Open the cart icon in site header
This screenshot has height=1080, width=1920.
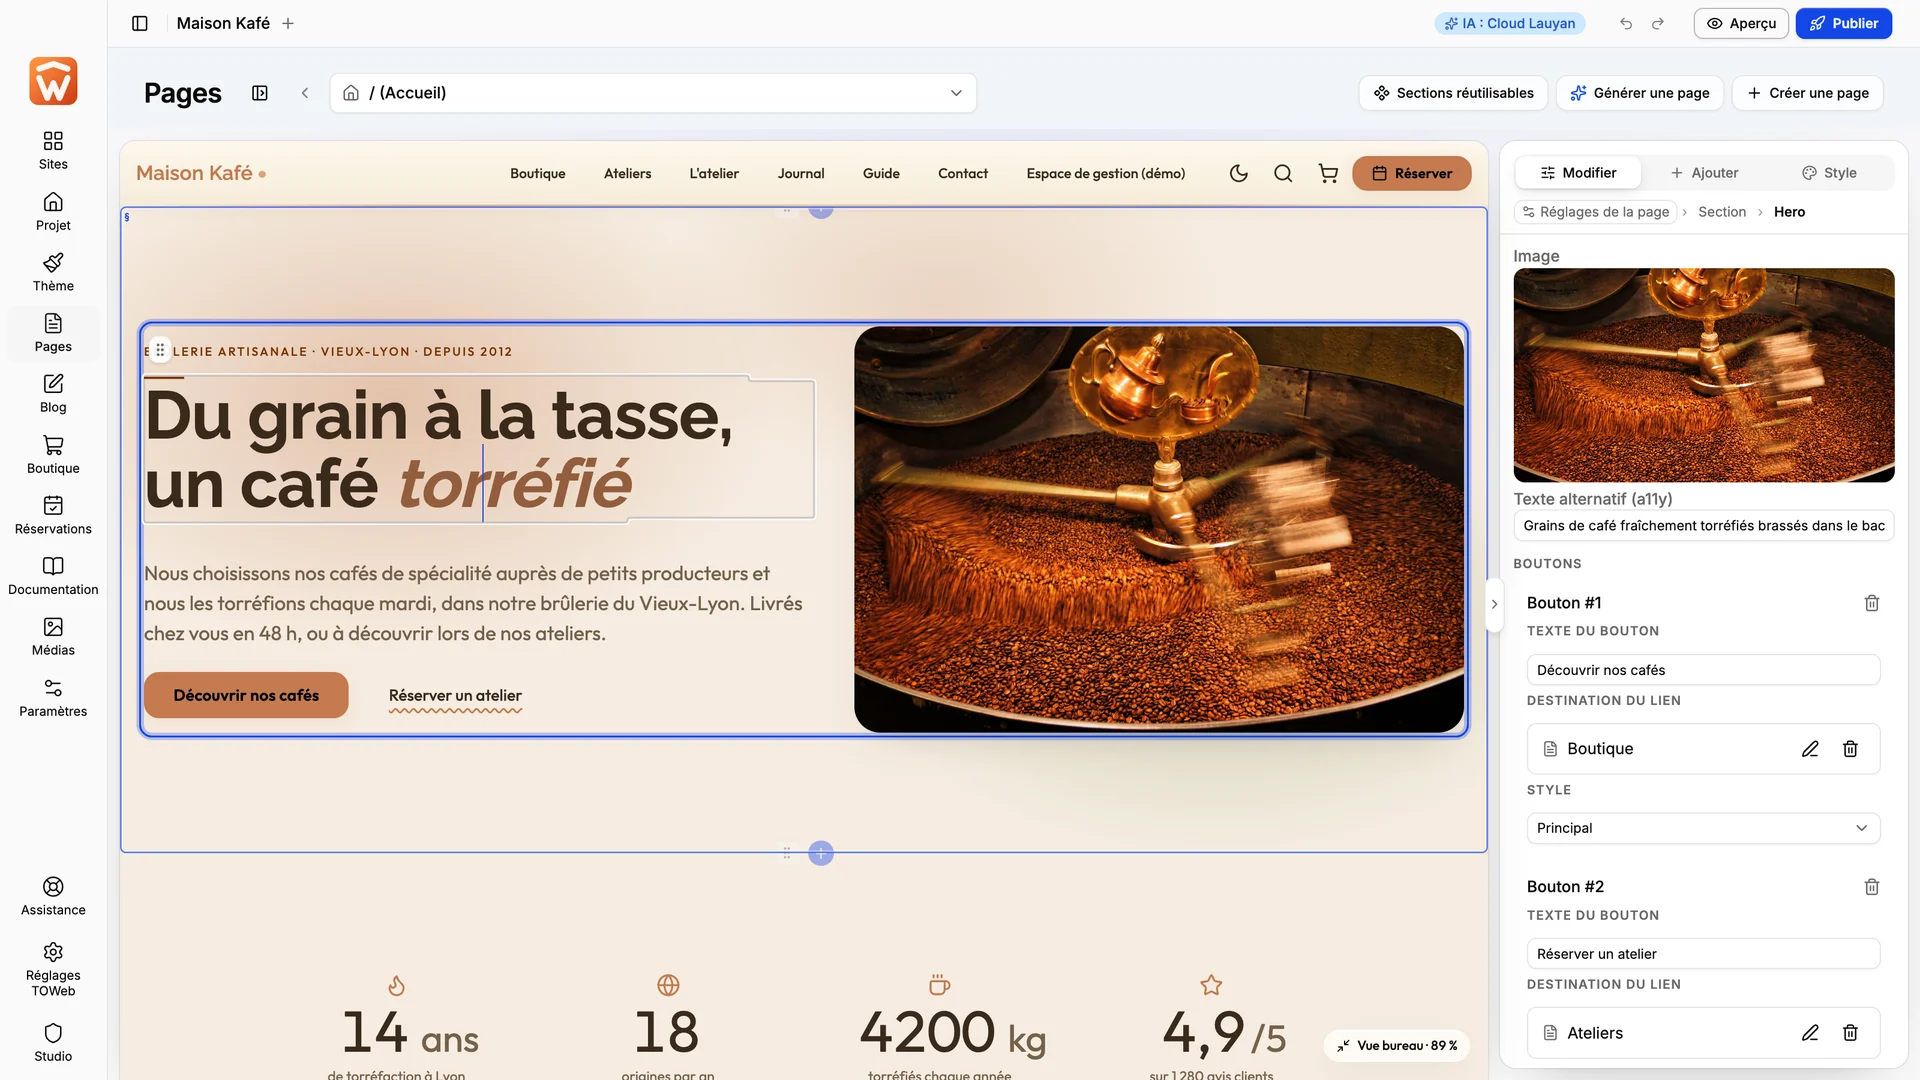(1328, 173)
